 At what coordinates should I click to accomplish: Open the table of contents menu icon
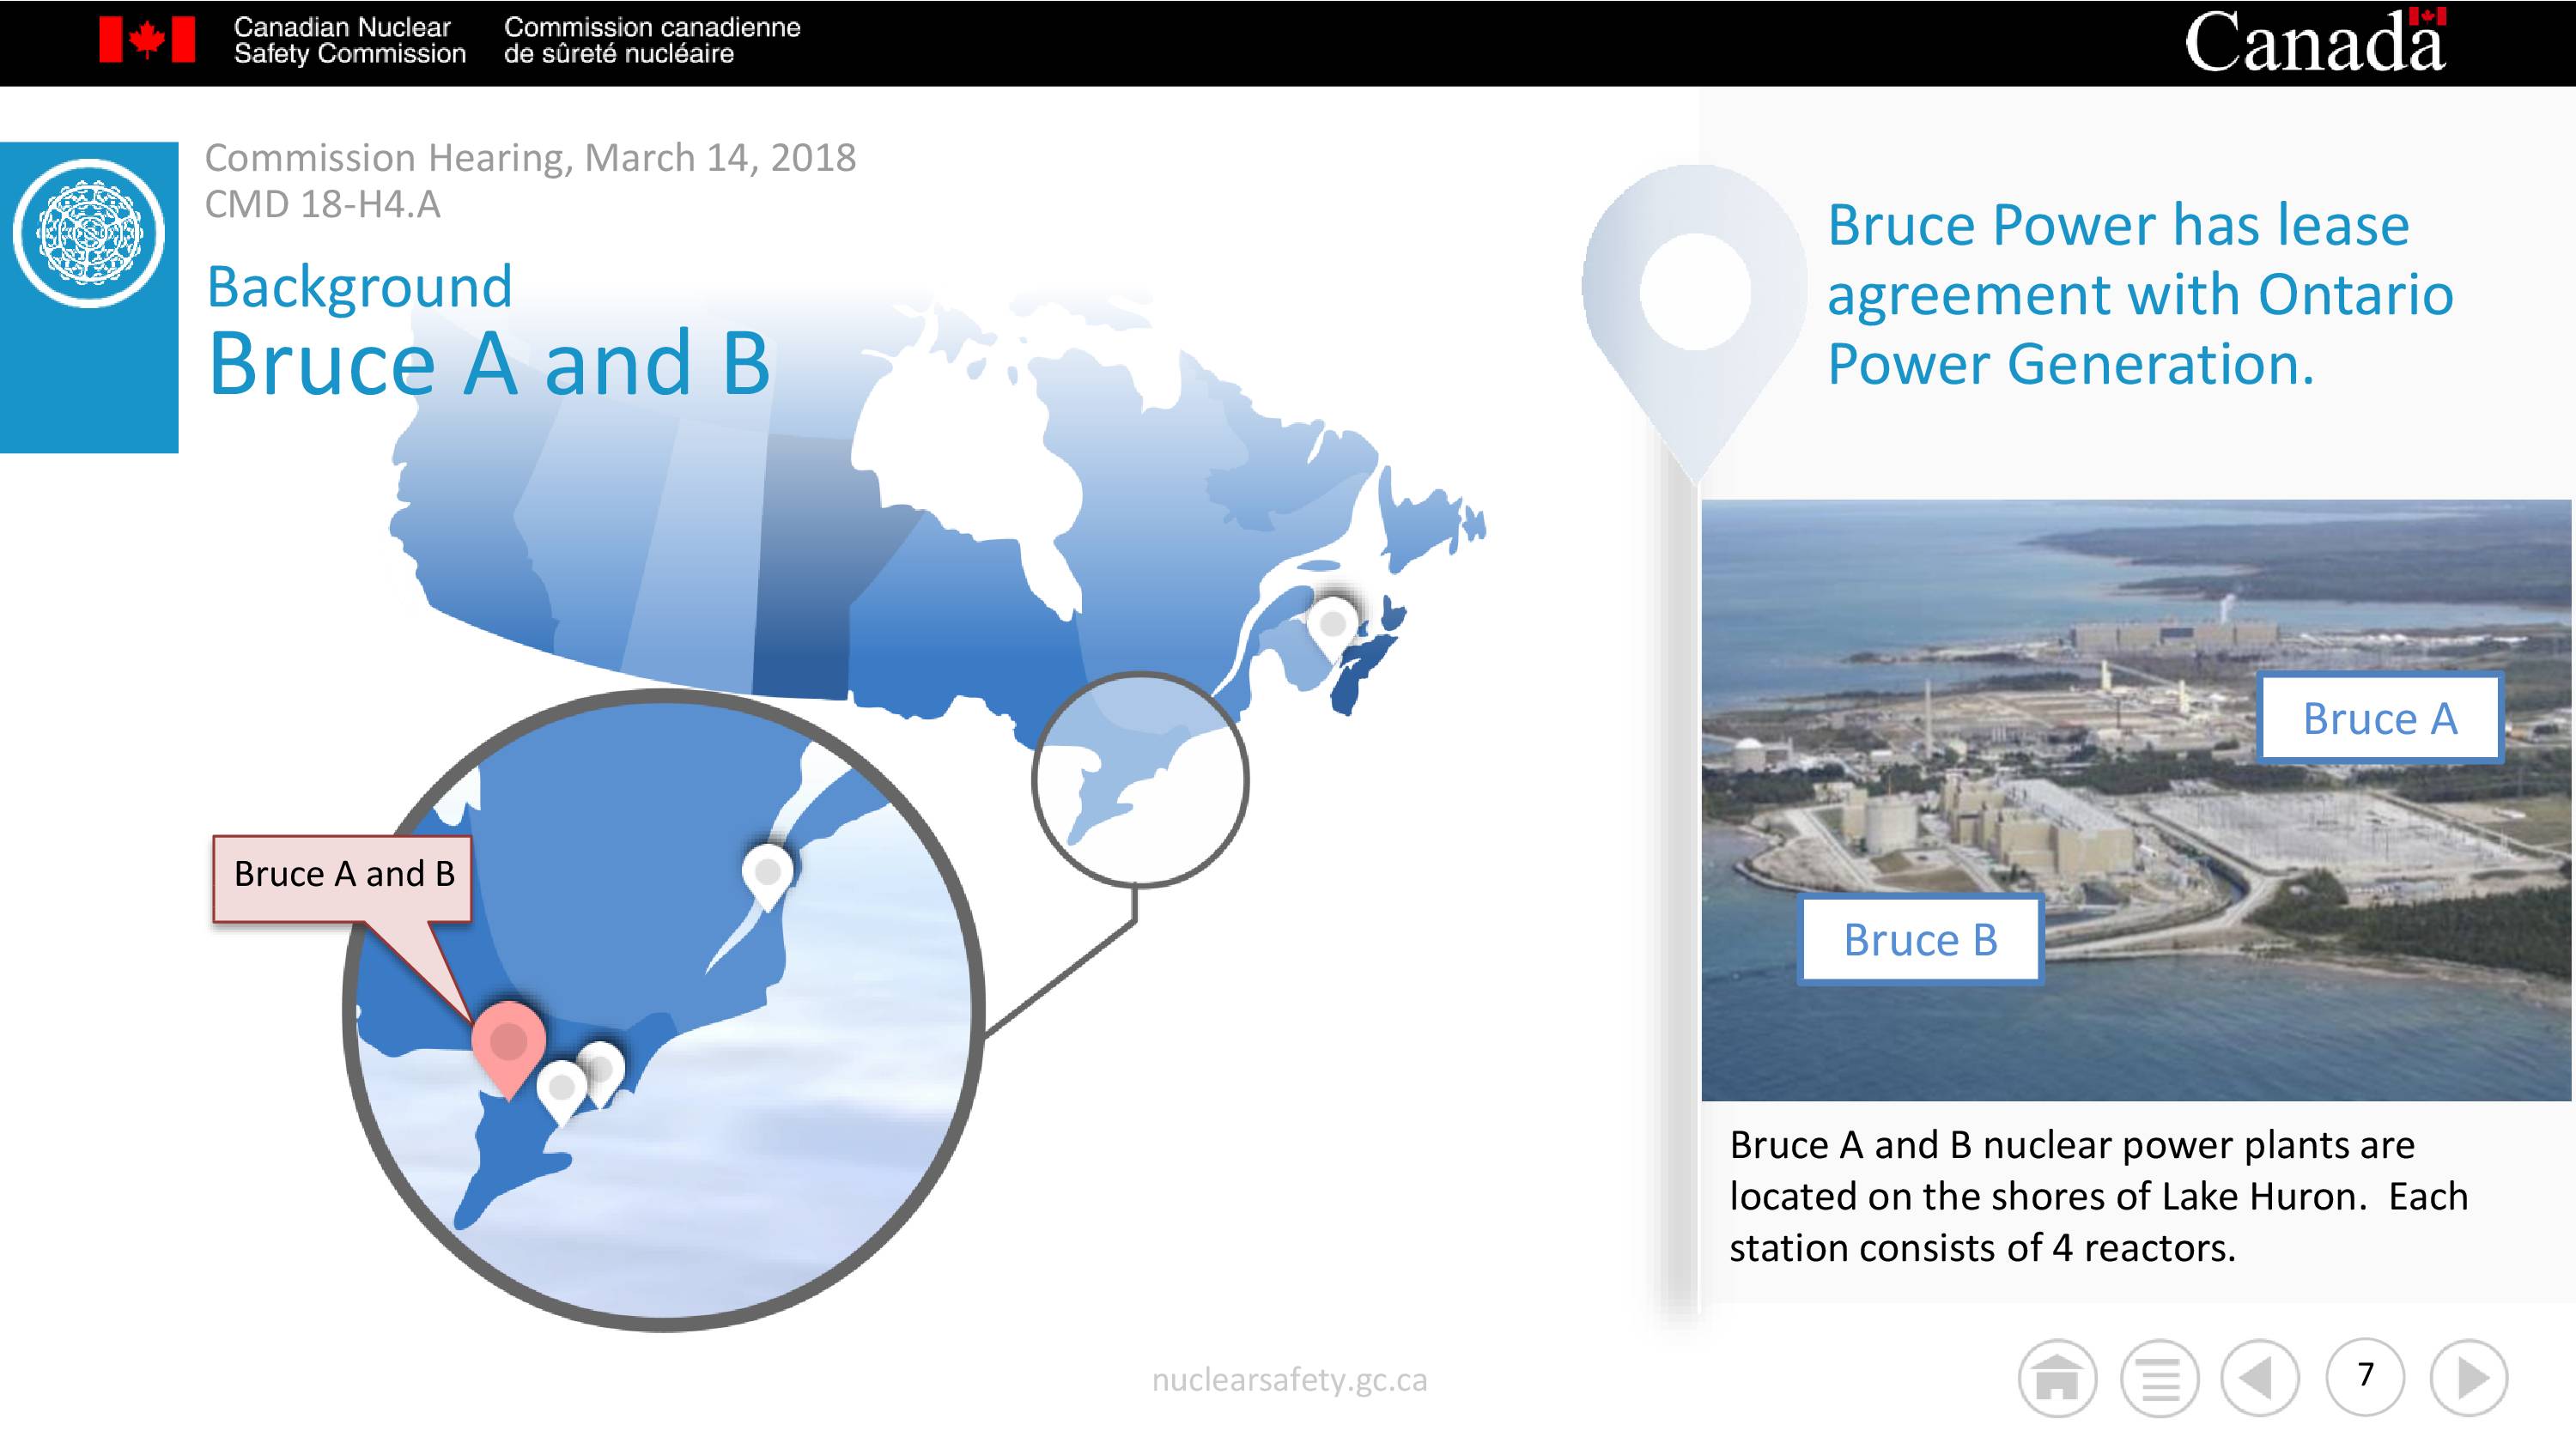[x=2159, y=1379]
